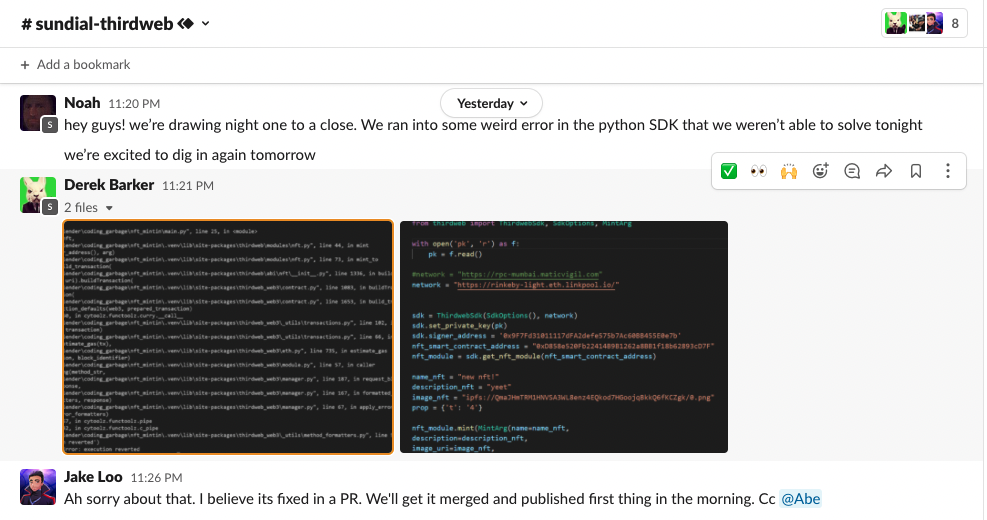Reply in thread using speech bubble icon
Image resolution: width=987 pixels, height=520 pixels.
tap(852, 171)
